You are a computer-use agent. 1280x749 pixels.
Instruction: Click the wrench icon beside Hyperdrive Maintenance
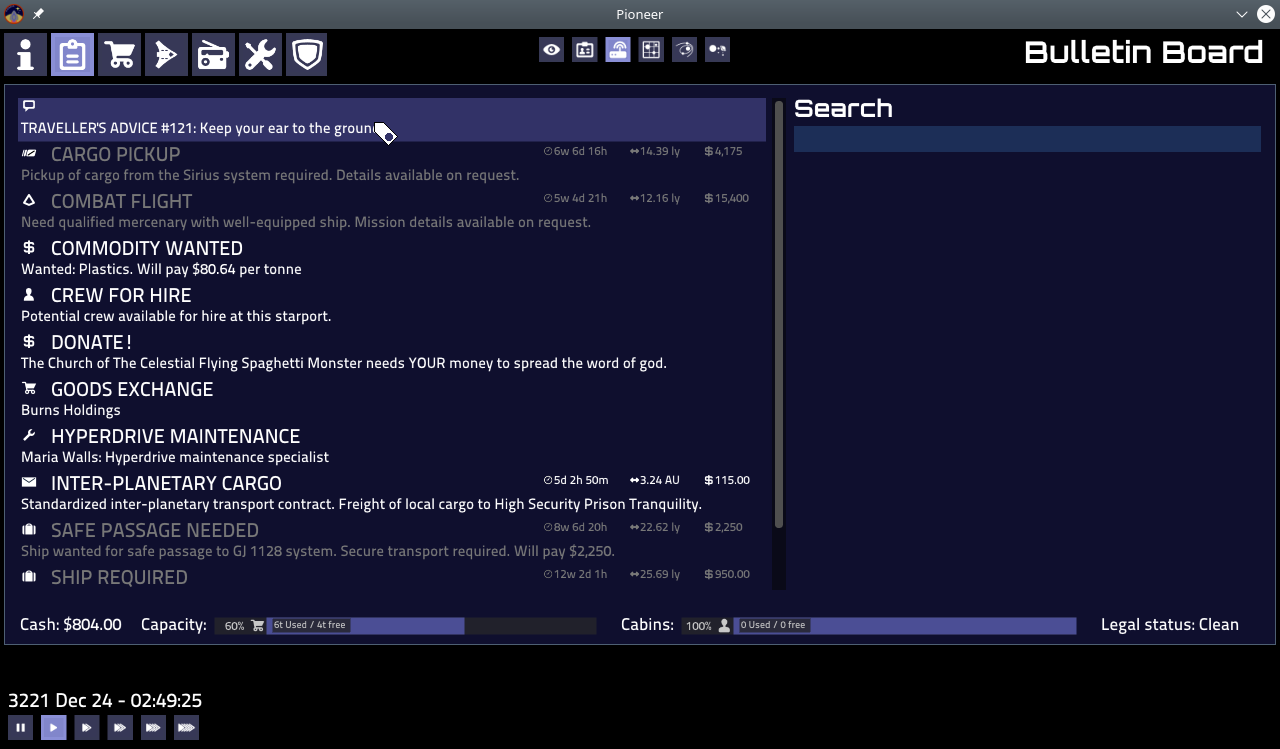(29, 435)
